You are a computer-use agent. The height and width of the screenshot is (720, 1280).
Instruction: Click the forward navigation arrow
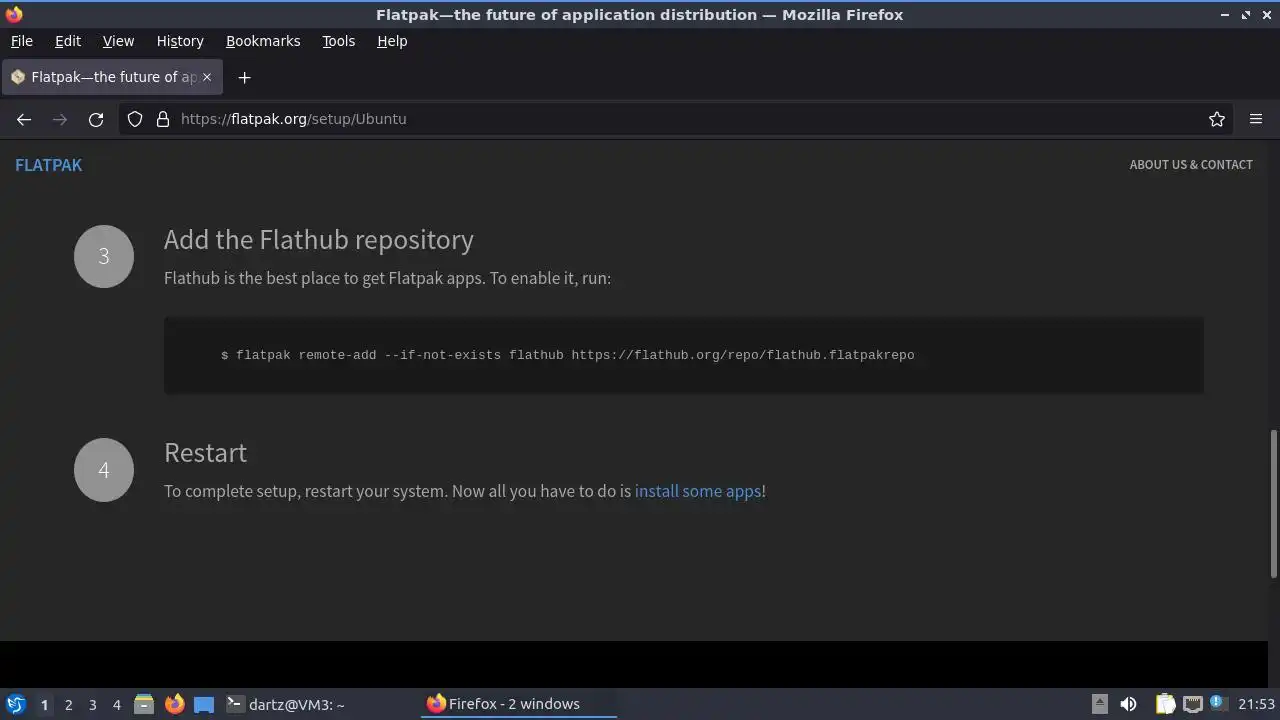click(x=60, y=119)
